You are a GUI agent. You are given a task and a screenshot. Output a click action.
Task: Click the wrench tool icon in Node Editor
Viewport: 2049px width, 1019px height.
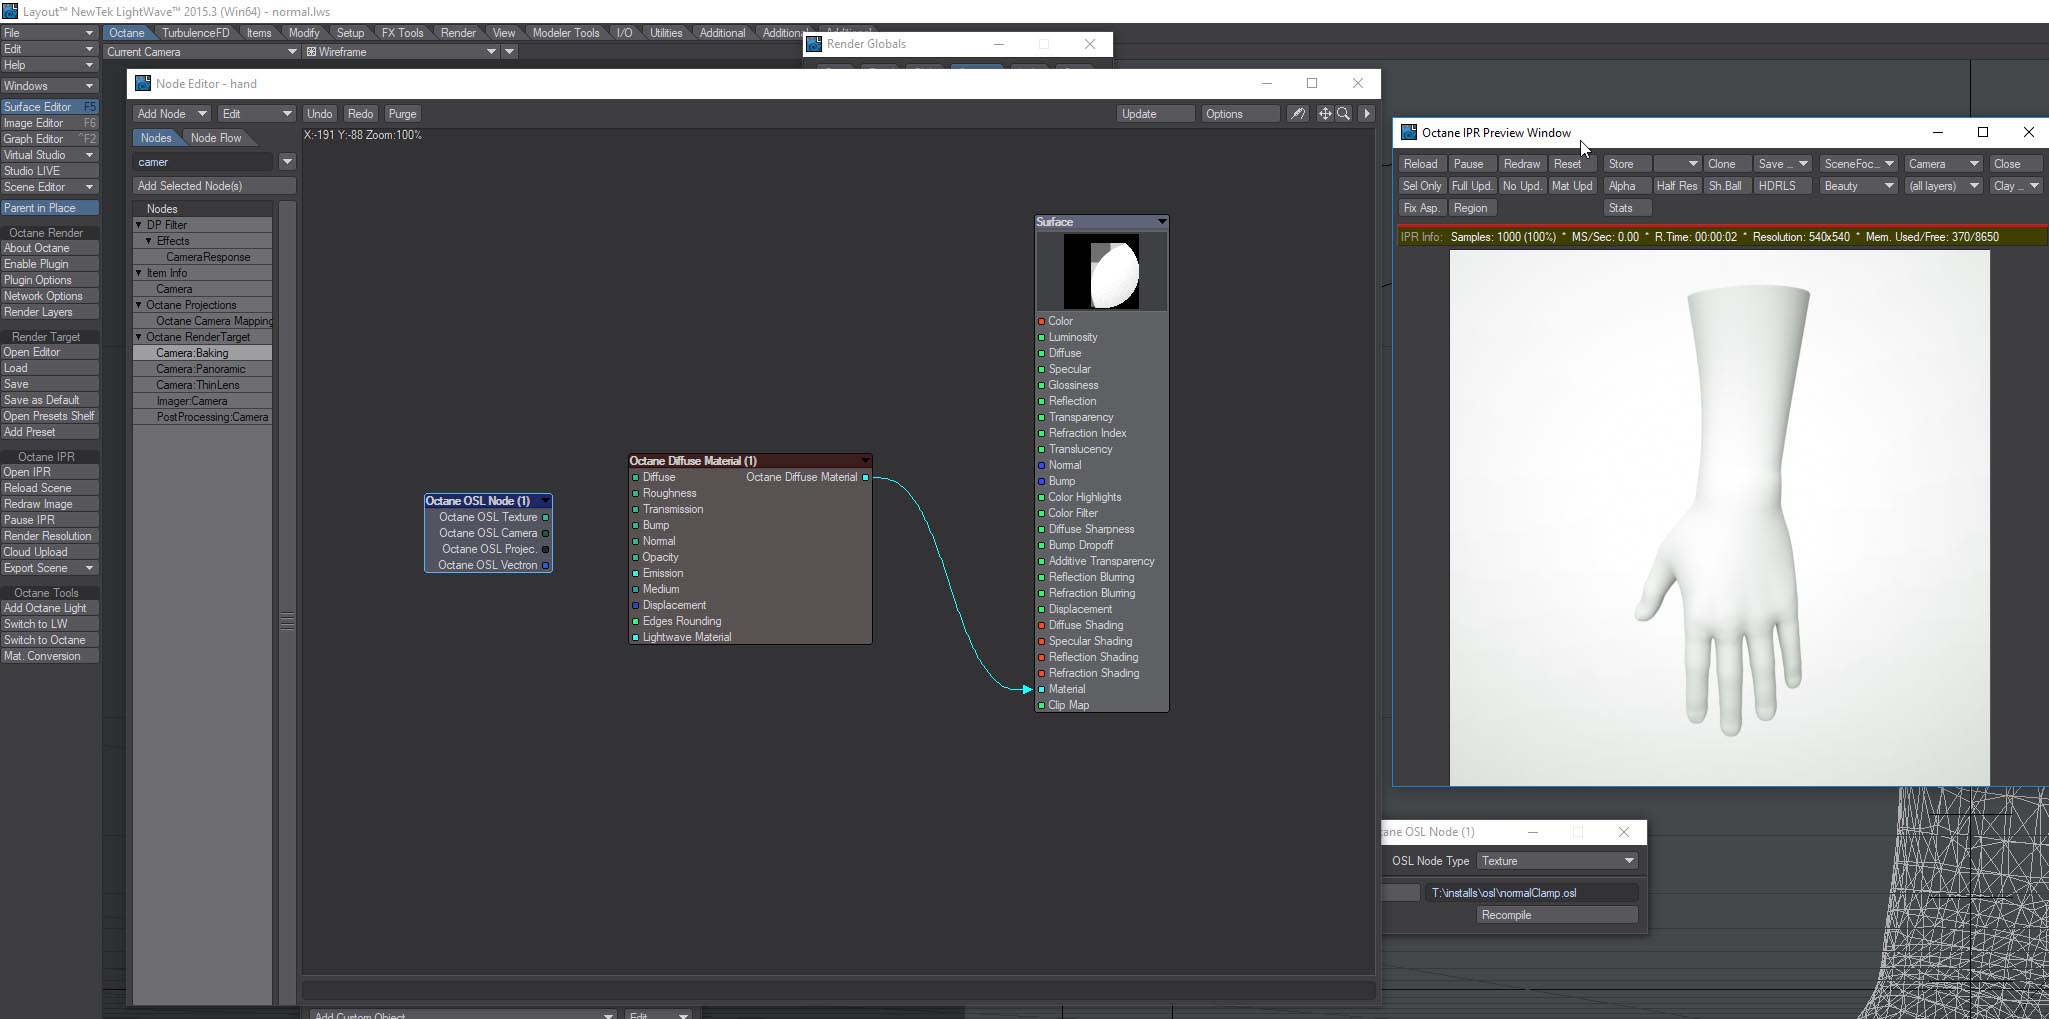(1297, 114)
